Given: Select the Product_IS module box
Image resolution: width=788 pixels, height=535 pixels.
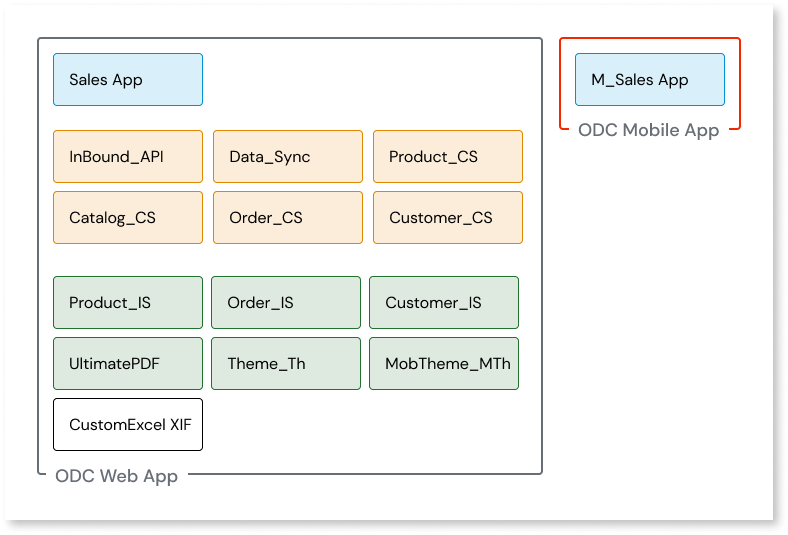Looking at the screenshot, I should [128, 302].
